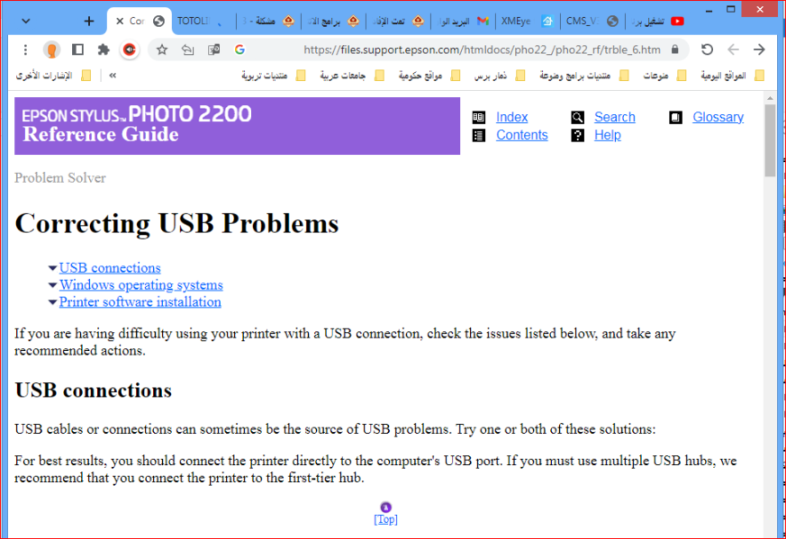Go back using the left arrow button
This screenshot has height=539, width=786.
click(733, 50)
